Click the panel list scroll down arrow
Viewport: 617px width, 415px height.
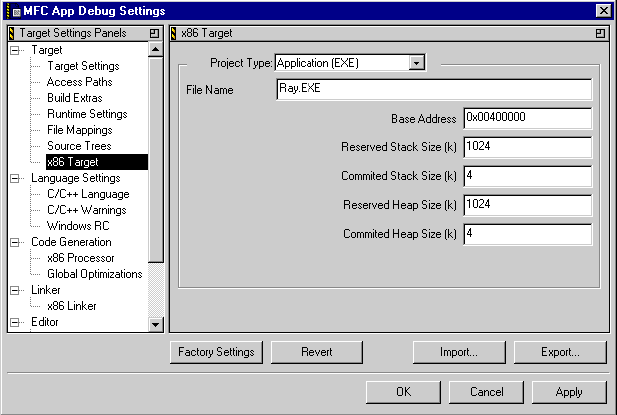coord(156,325)
